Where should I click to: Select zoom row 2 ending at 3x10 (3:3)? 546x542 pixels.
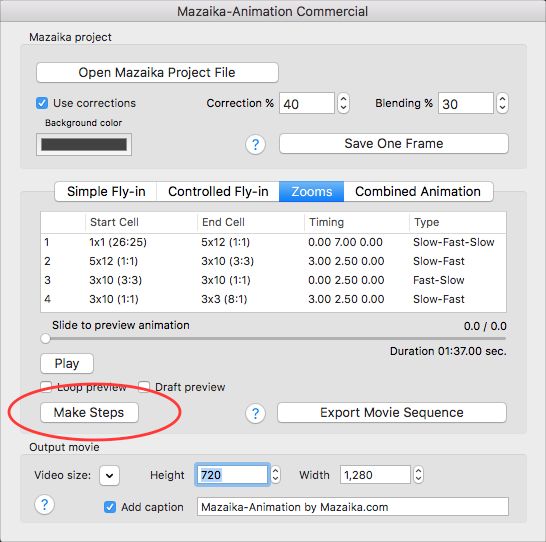pos(273,261)
